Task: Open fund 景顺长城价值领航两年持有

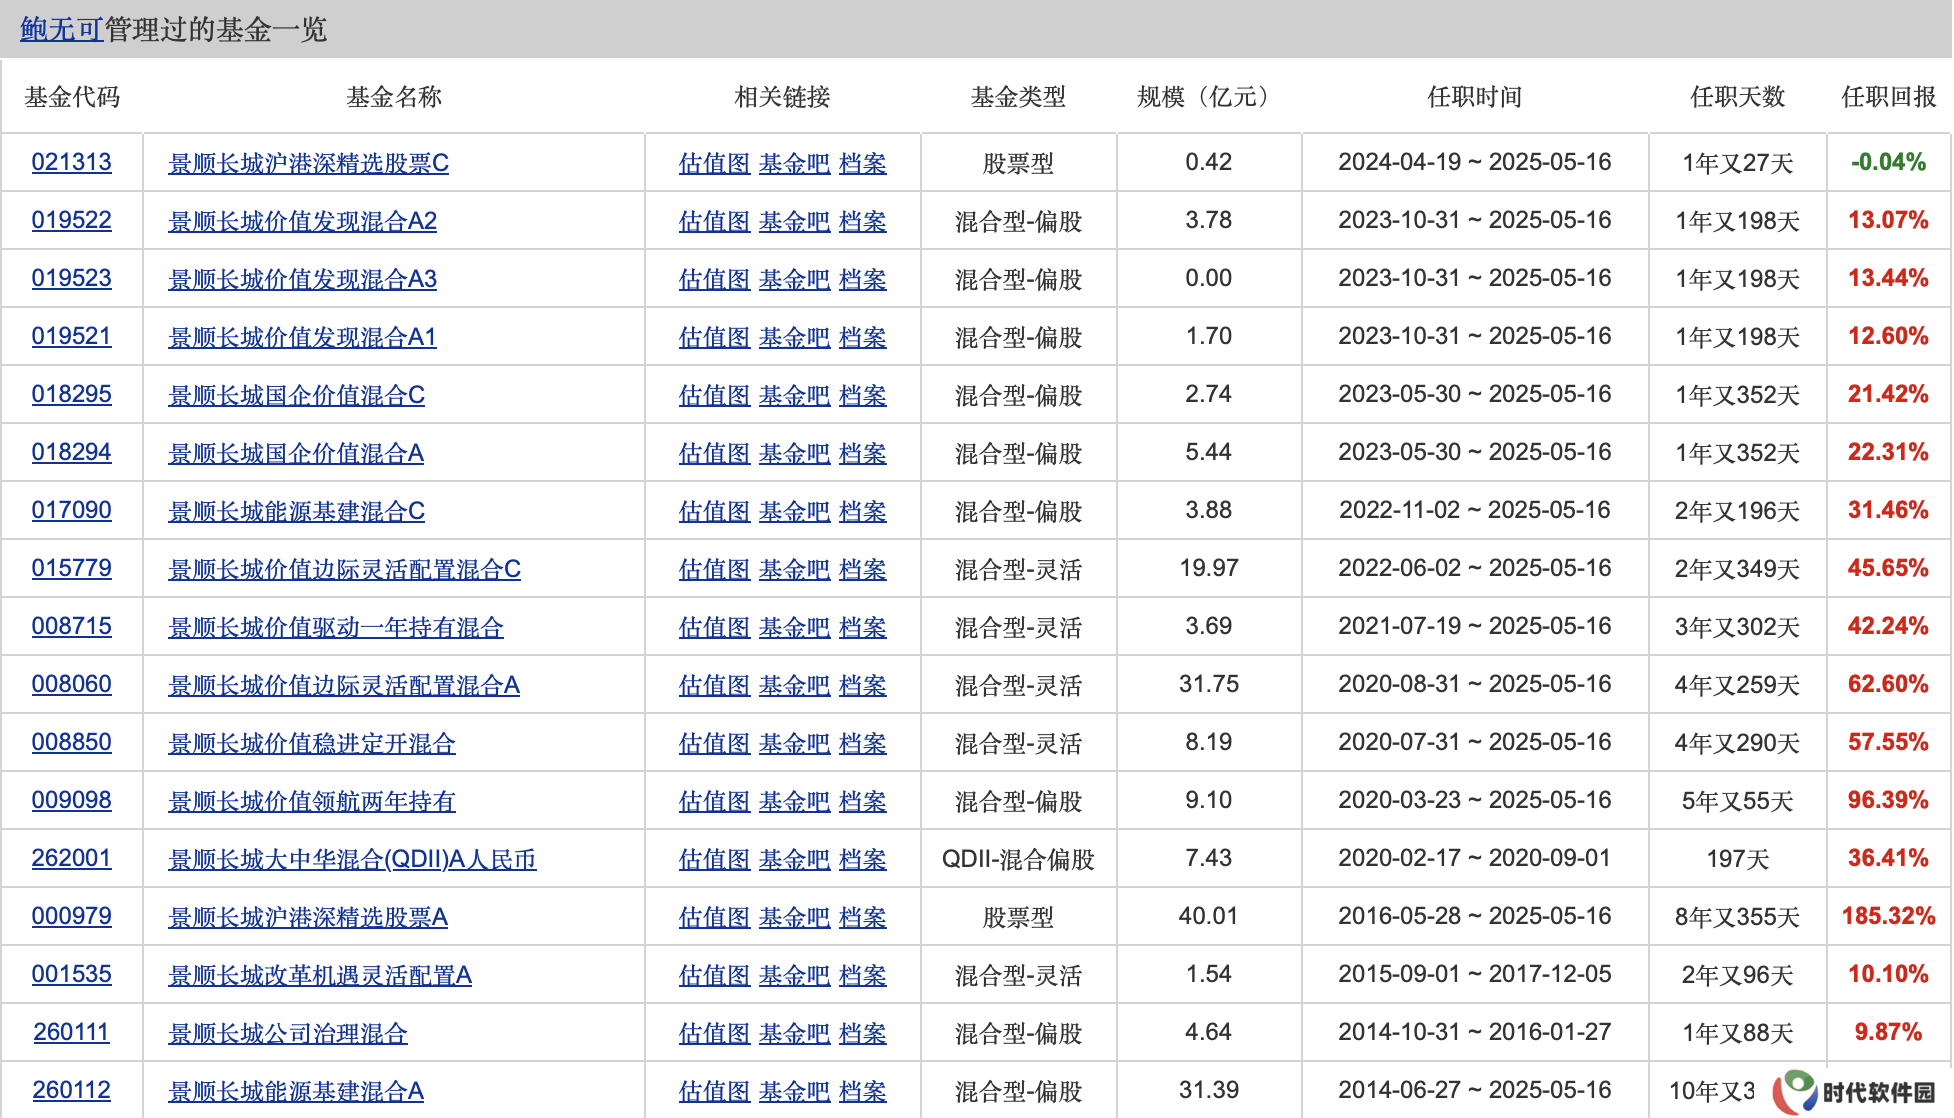Action: [x=312, y=801]
